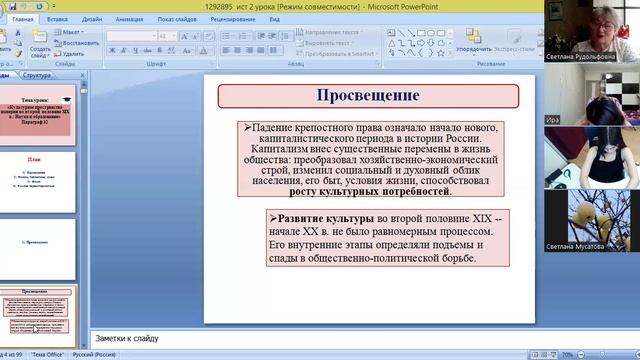Open the Дизайн ribbon tab
The height and width of the screenshot is (360, 640).
click(x=92, y=19)
